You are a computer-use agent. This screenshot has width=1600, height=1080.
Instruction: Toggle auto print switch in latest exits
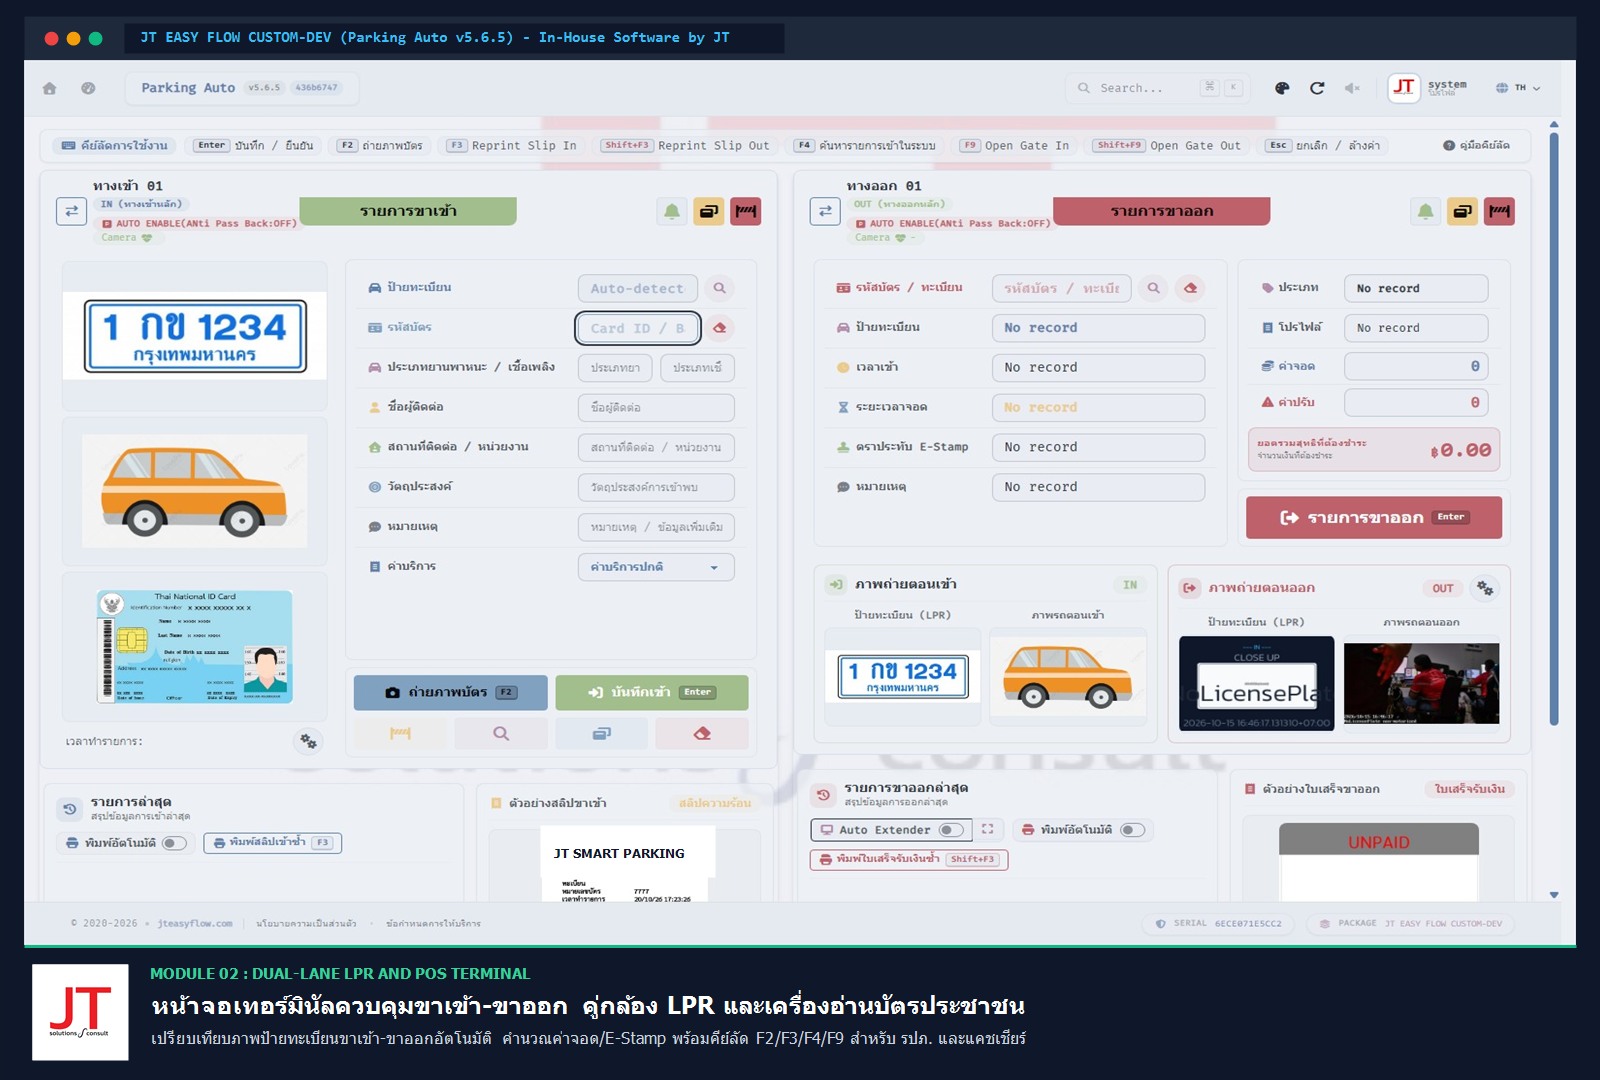click(1132, 830)
